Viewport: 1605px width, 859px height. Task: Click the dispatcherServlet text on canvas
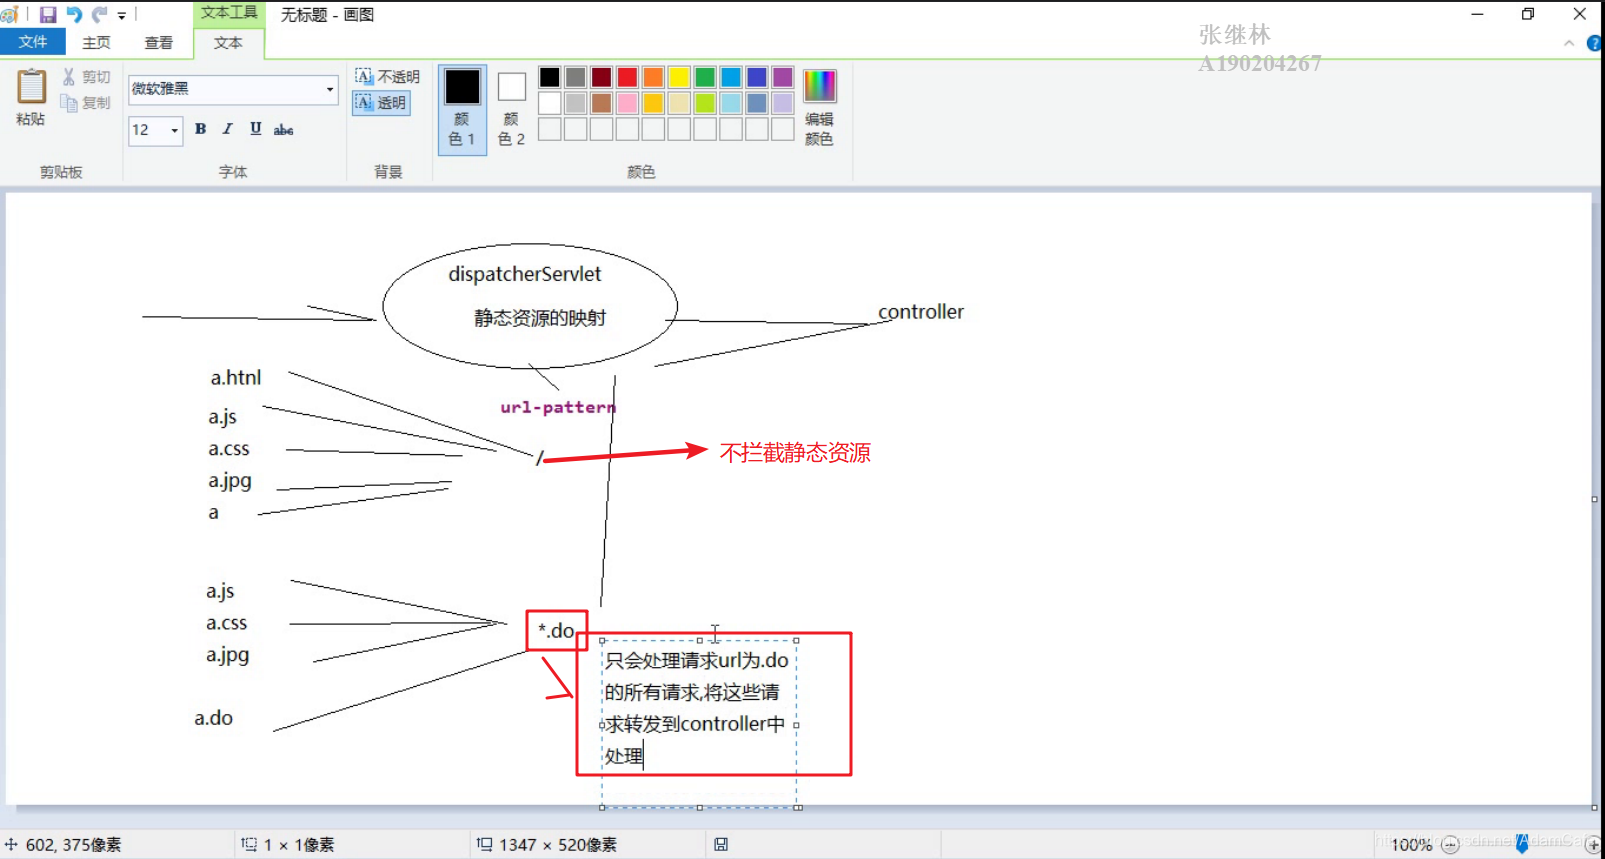pos(525,274)
